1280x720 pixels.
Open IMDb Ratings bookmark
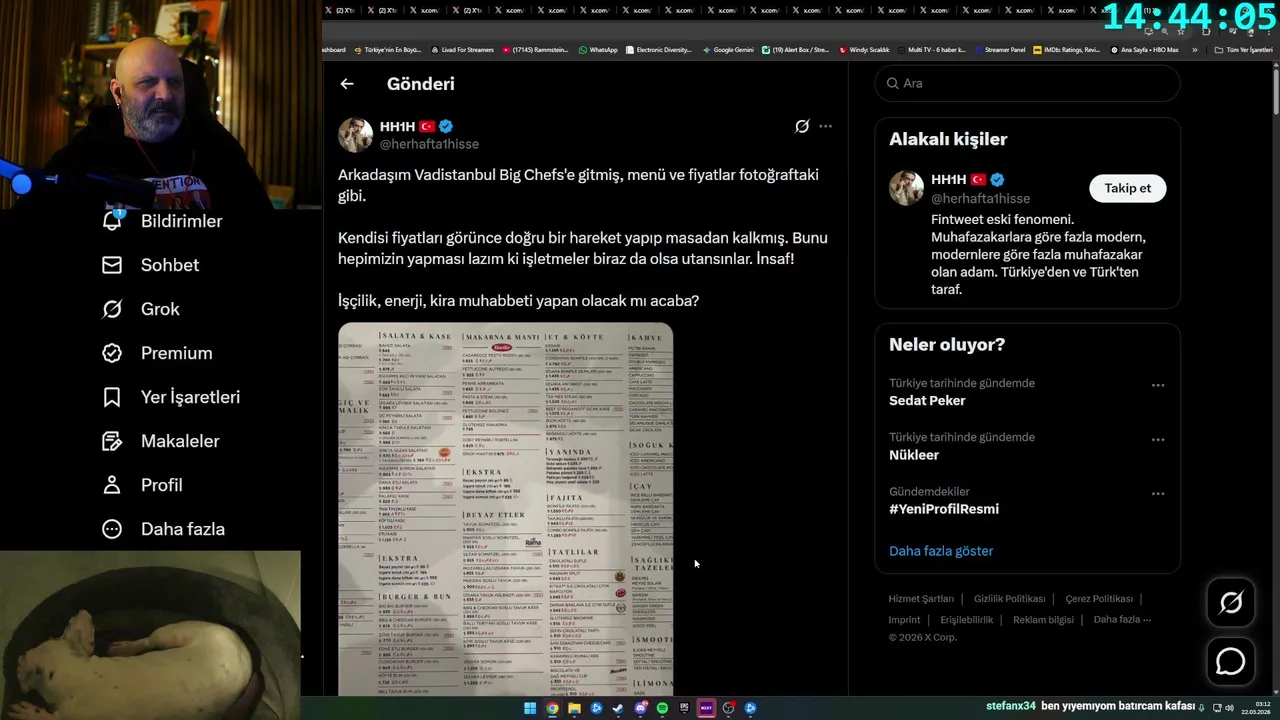[1066, 49]
